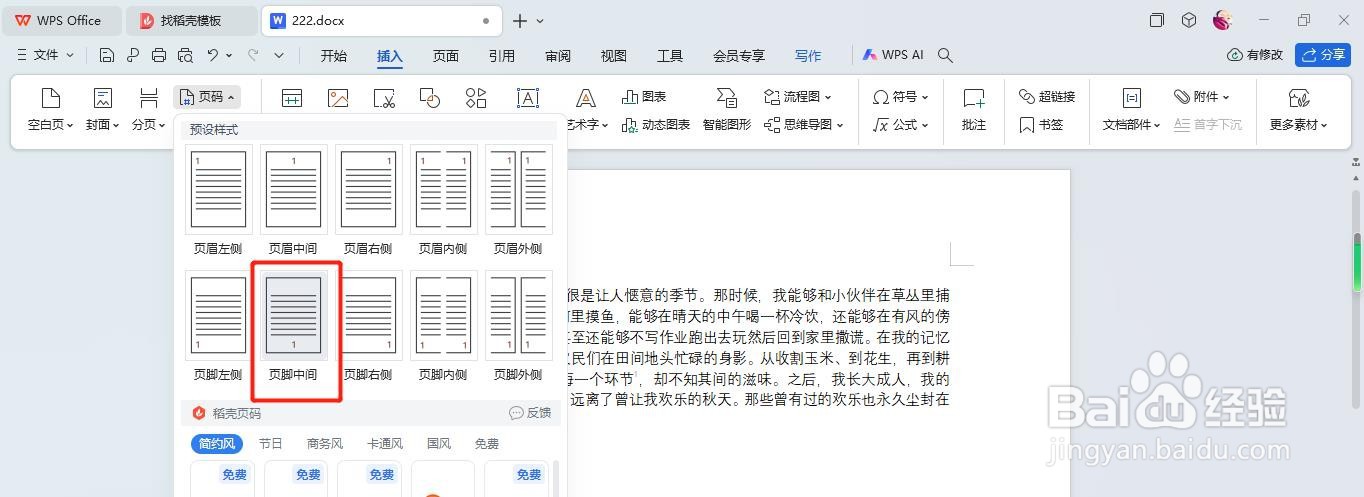Insert a dynamic chart (动态图表)
The image size is (1364, 497).
[656, 125]
